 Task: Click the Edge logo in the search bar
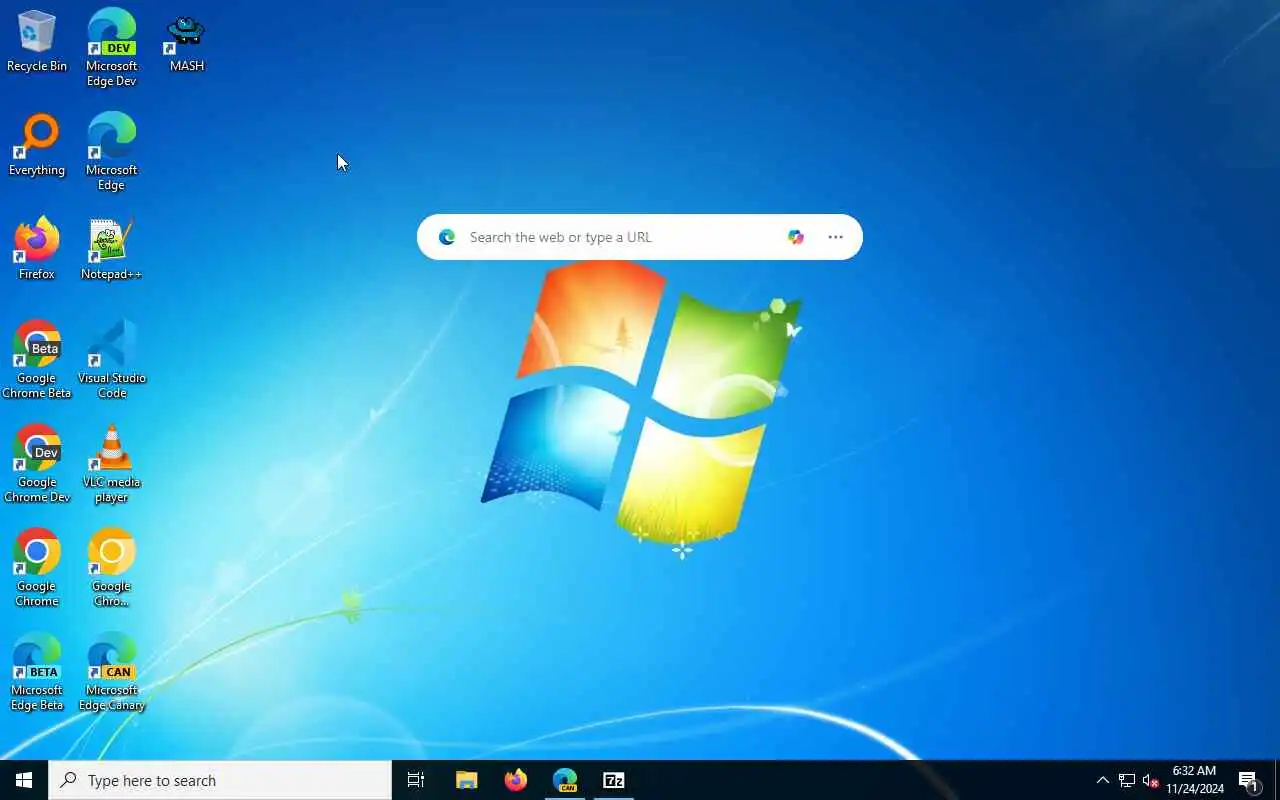coord(447,237)
